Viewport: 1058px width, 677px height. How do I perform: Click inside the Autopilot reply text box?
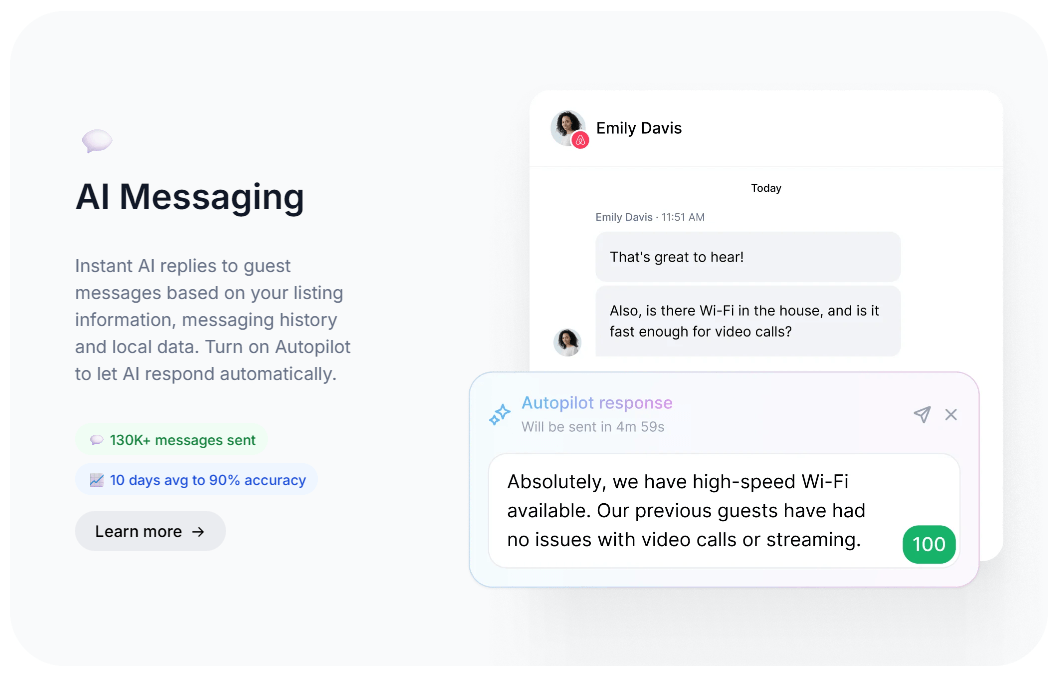[690, 510]
